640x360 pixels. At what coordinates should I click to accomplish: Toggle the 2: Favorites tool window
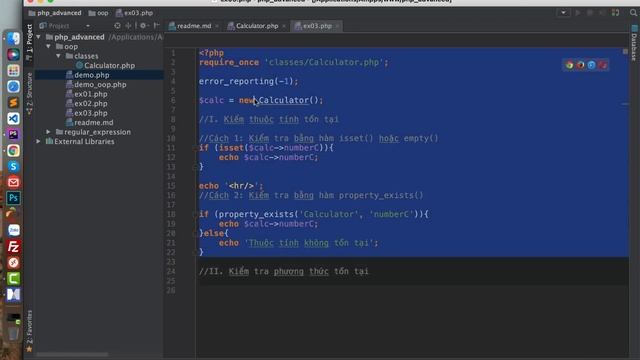click(x=29, y=331)
